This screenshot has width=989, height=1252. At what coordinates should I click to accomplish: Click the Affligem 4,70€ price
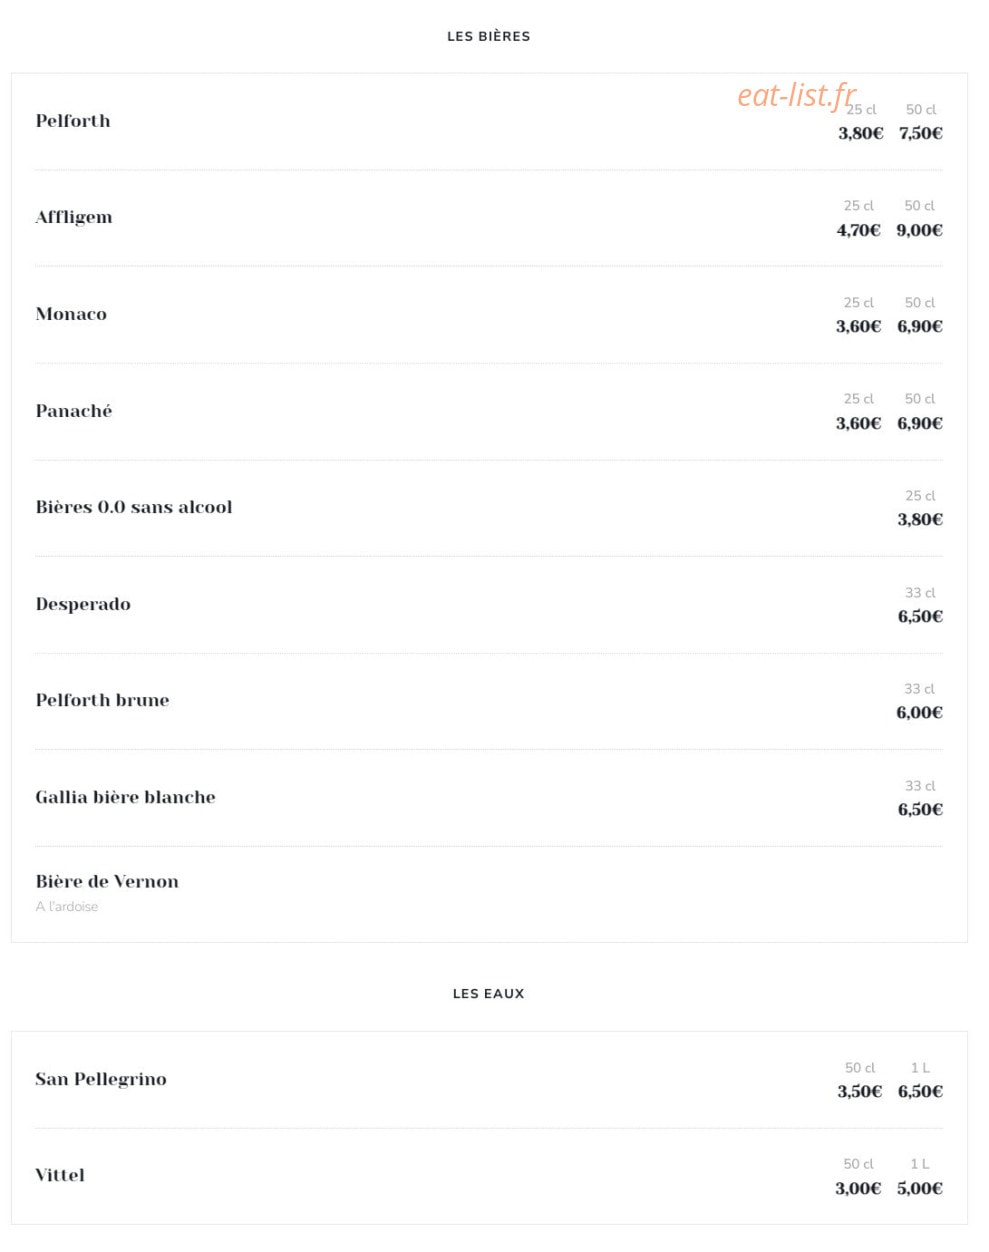point(859,230)
